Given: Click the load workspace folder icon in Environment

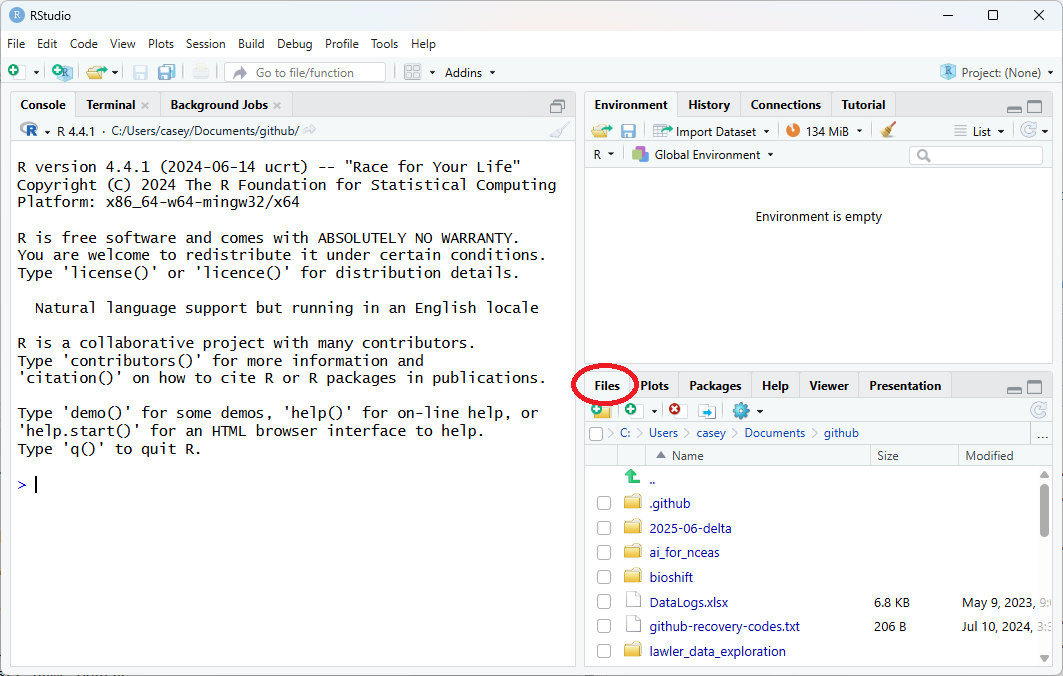Looking at the screenshot, I should [x=601, y=131].
